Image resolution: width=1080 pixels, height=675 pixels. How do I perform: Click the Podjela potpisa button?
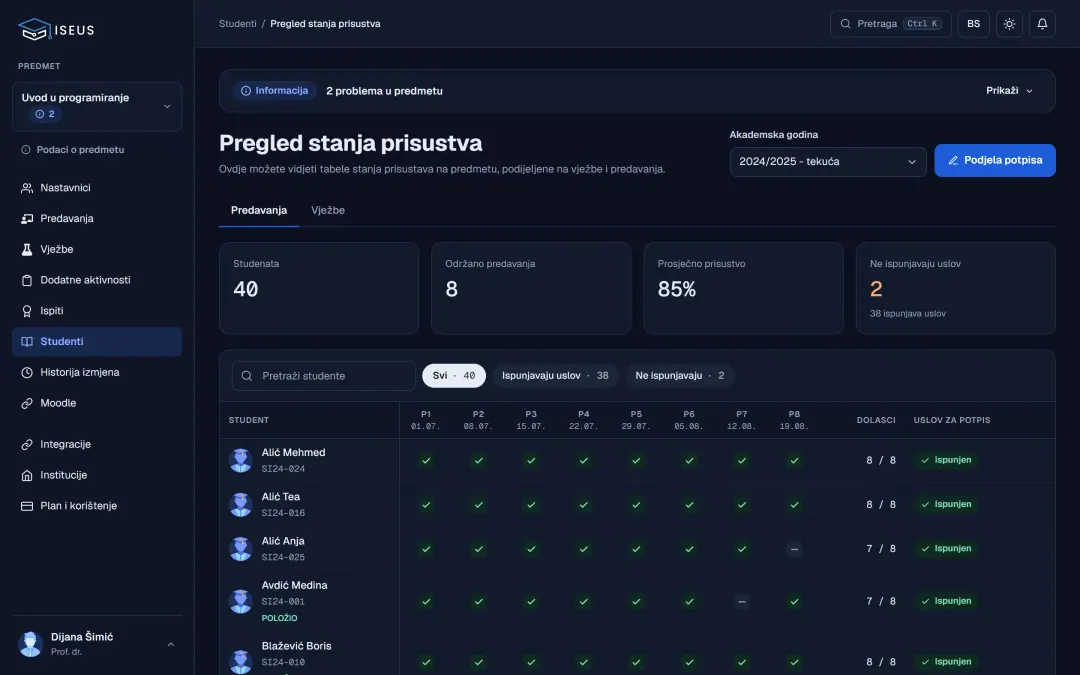[995, 160]
